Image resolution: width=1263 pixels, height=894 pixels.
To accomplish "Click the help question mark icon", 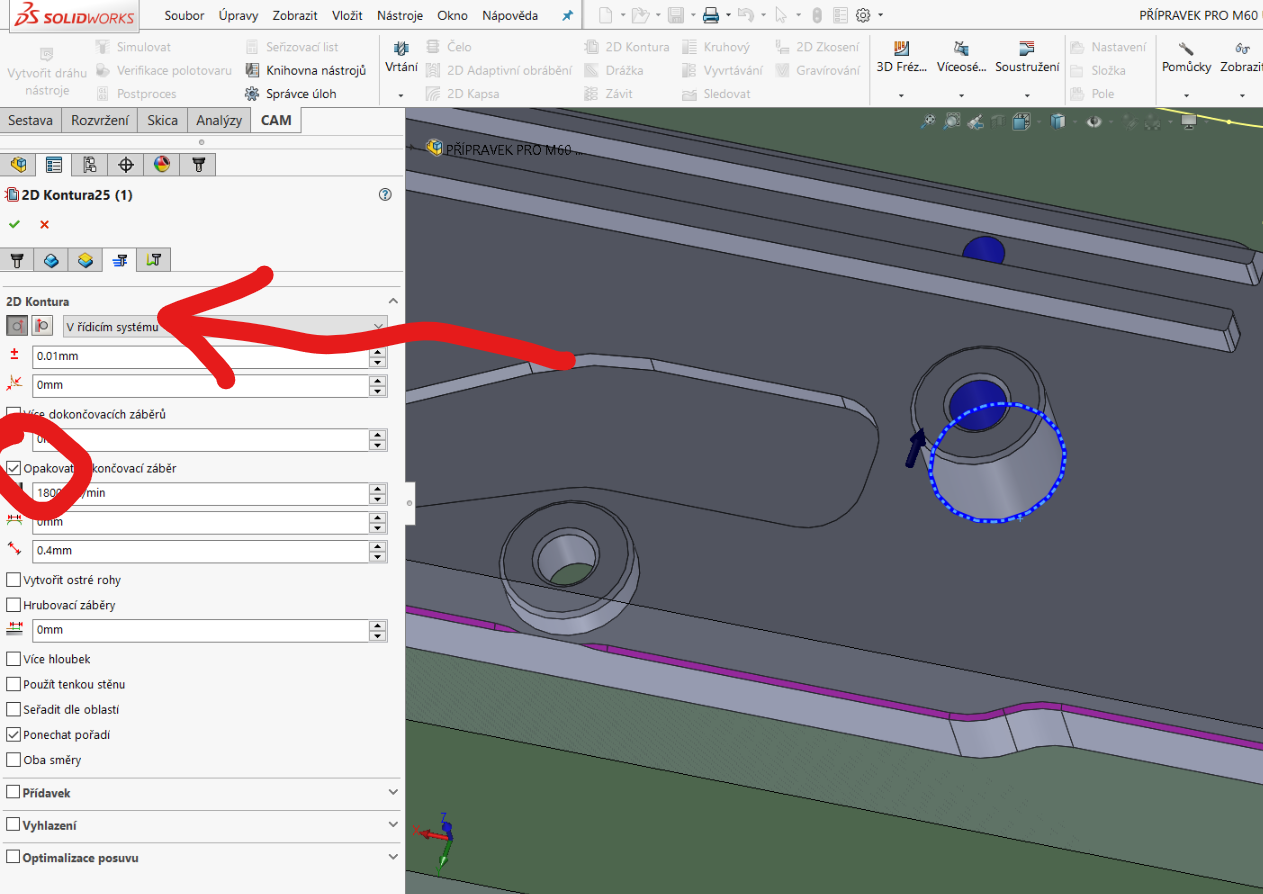I will [x=385, y=195].
